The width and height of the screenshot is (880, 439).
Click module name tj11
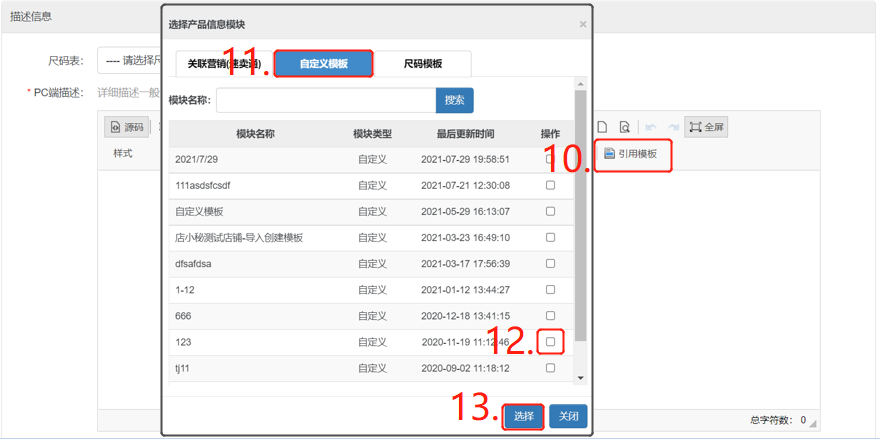[184, 368]
